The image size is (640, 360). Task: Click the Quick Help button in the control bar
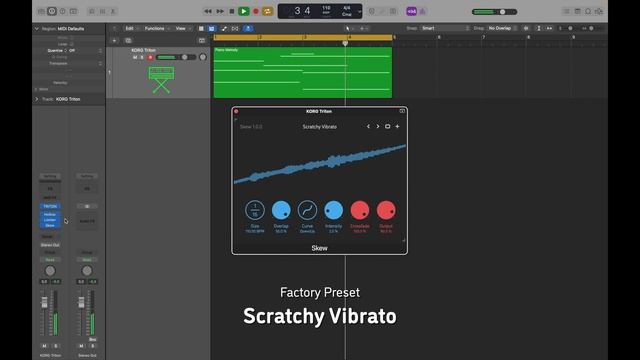[x=62, y=11]
